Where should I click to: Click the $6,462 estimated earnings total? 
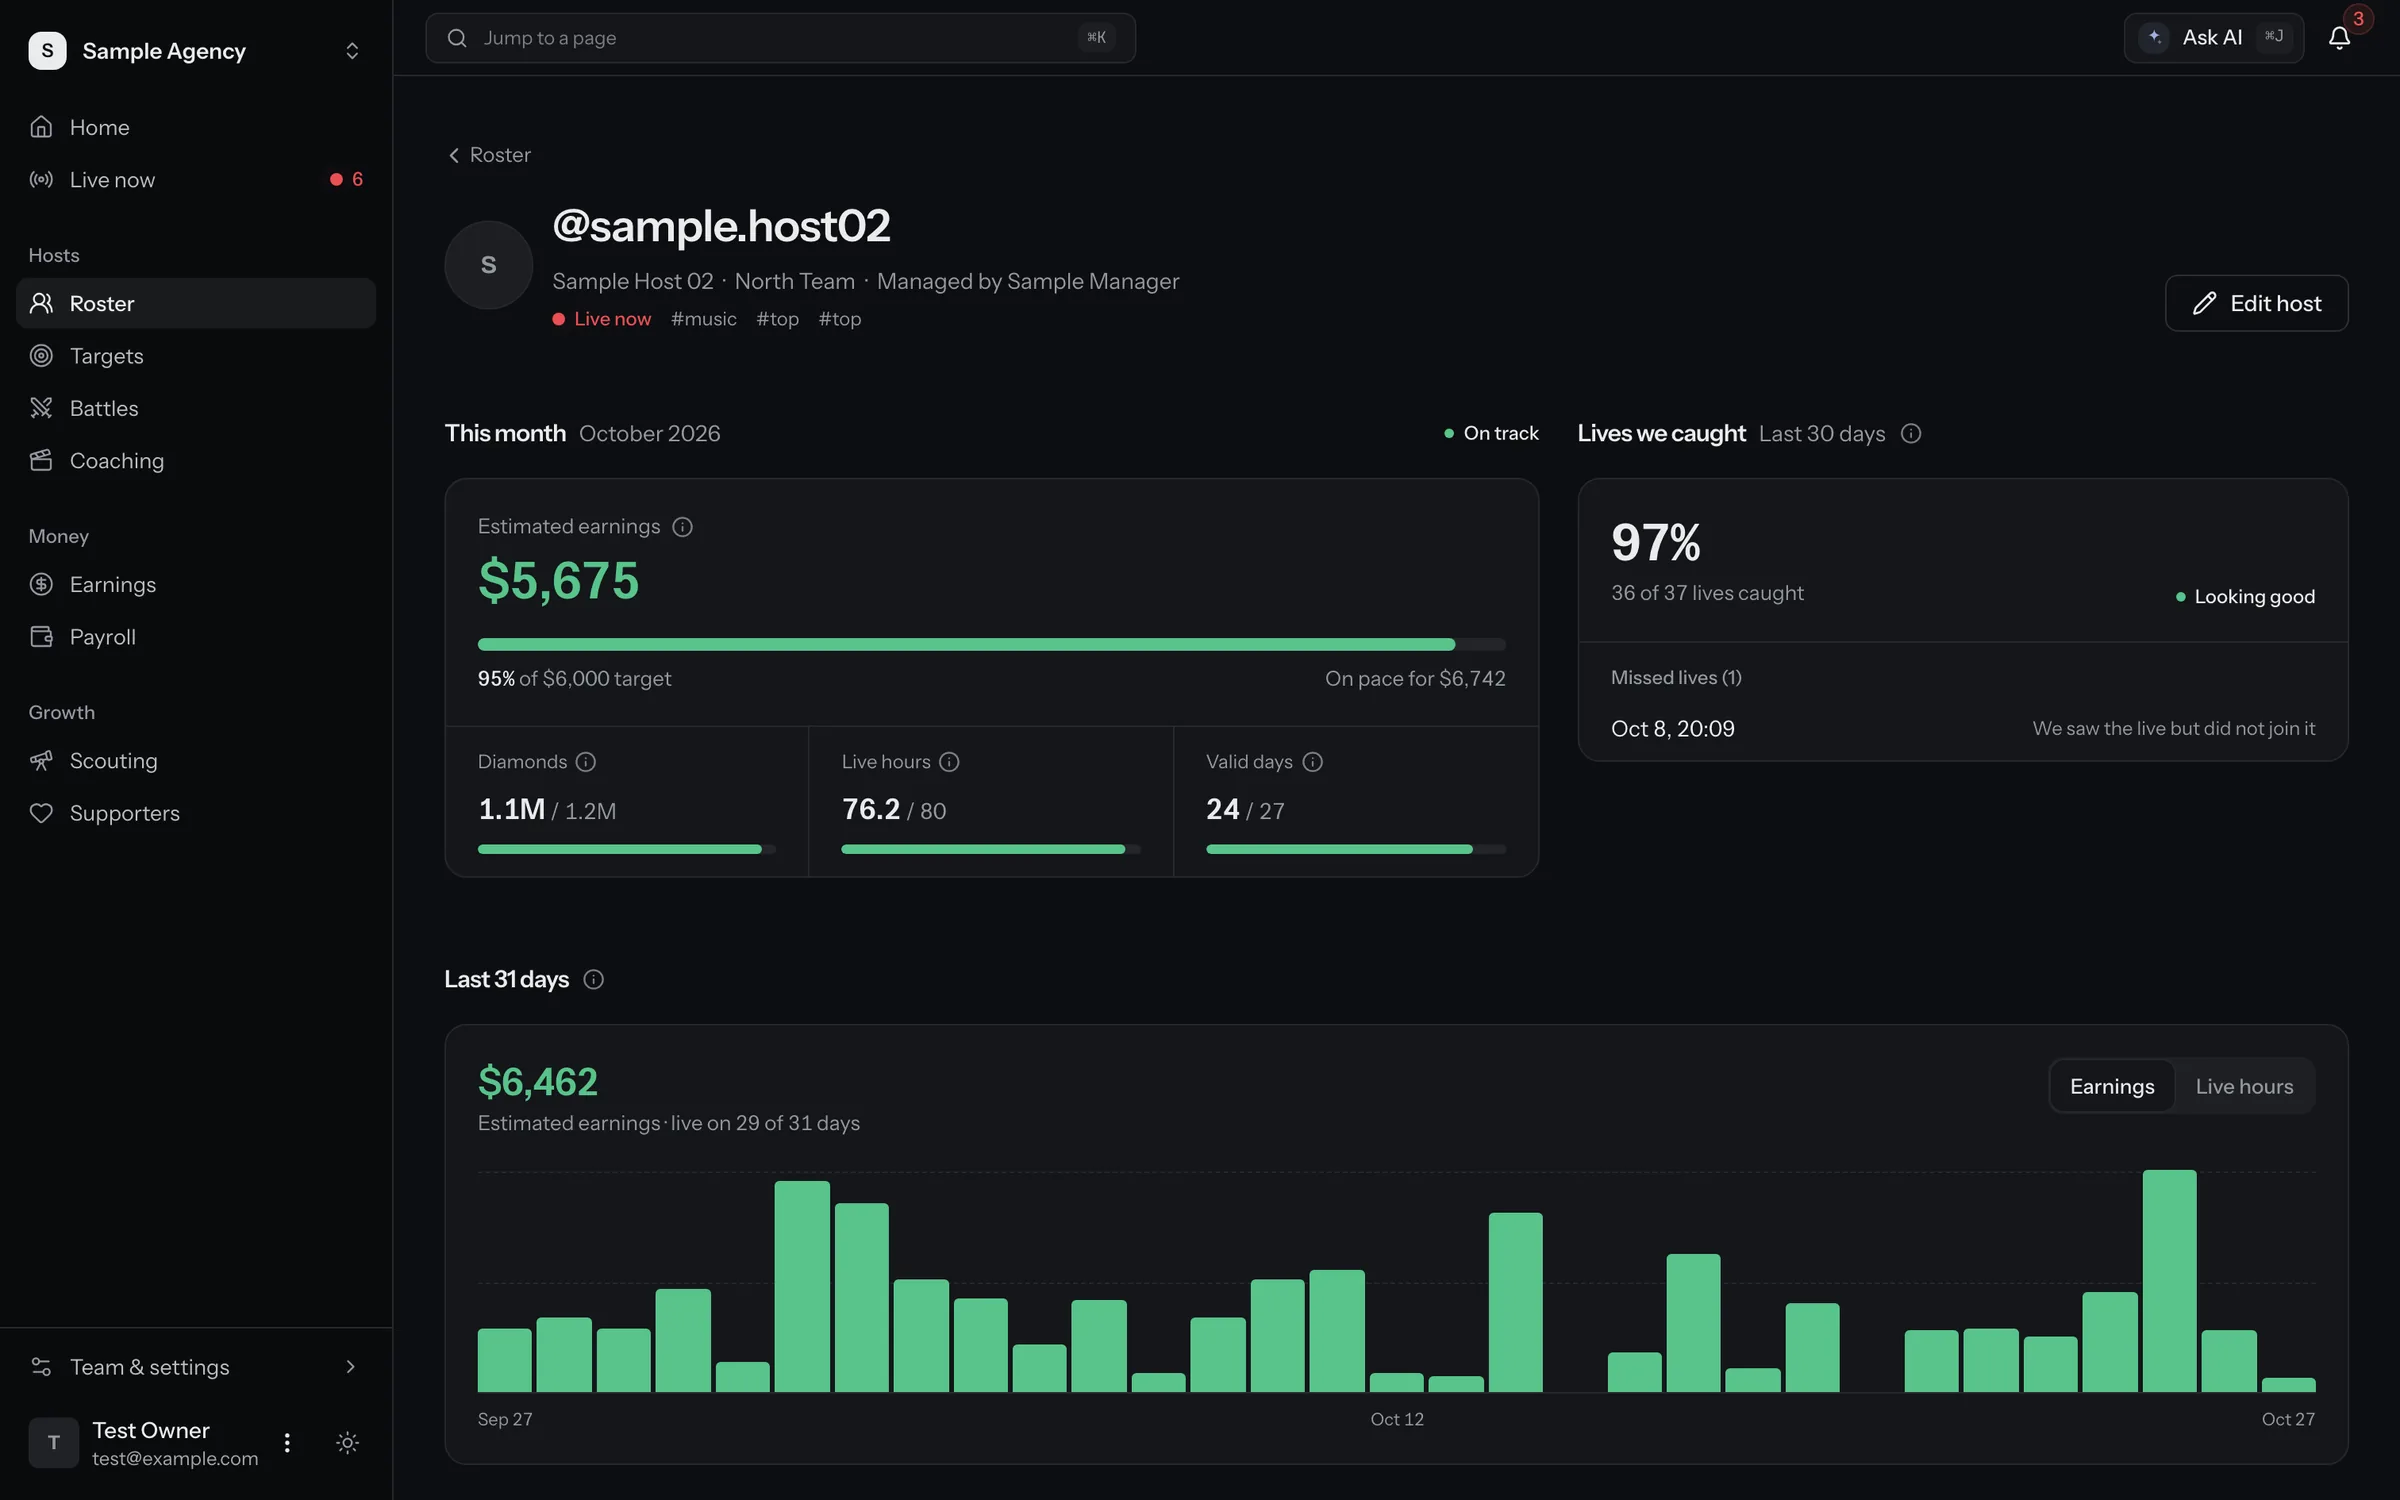coord(538,1082)
